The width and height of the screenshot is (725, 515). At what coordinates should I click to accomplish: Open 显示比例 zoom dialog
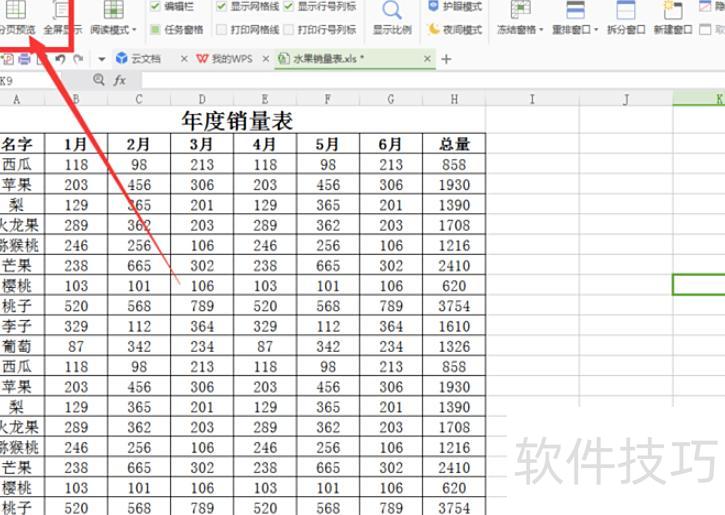(x=392, y=18)
